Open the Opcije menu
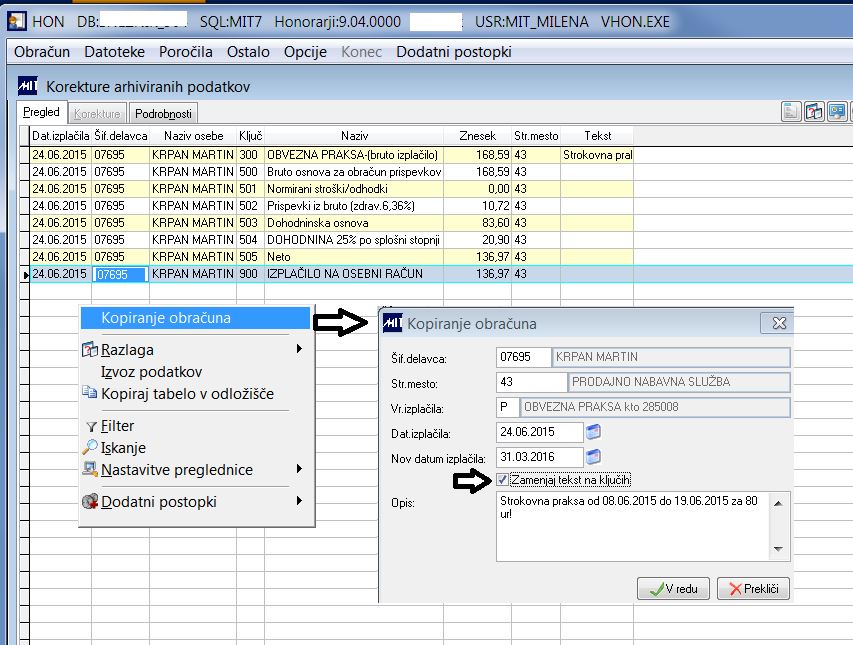Viewport: 853px width, 645px height. (x=305, y=52)
